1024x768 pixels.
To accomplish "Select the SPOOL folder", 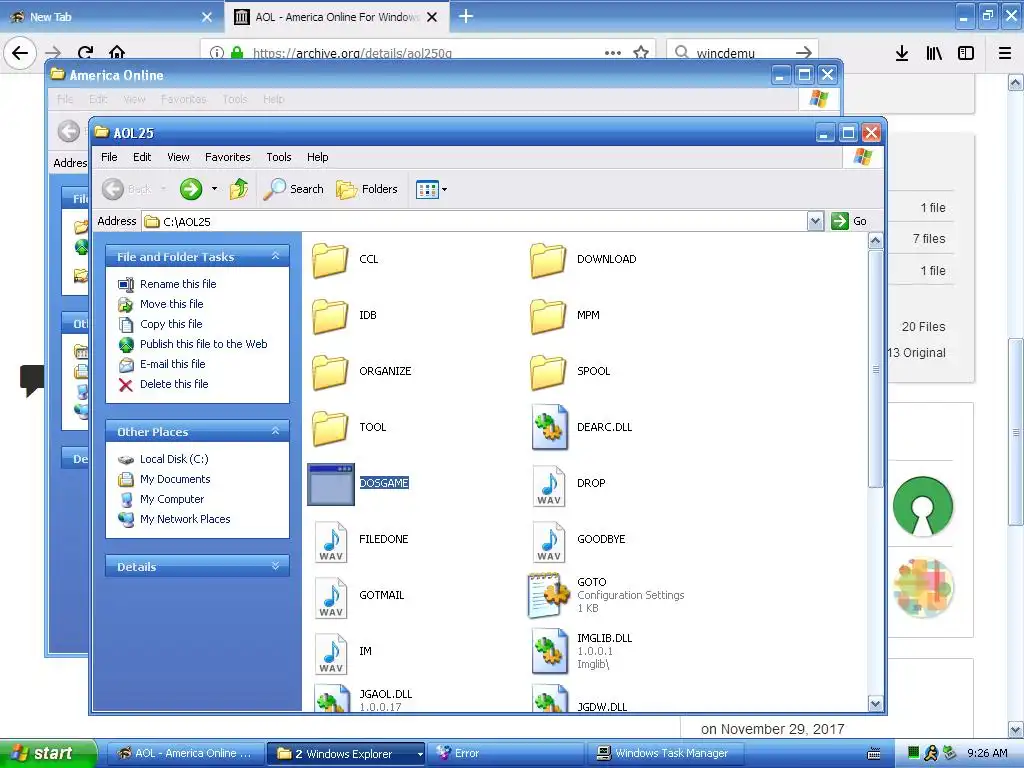I will [x=569, y=371].
